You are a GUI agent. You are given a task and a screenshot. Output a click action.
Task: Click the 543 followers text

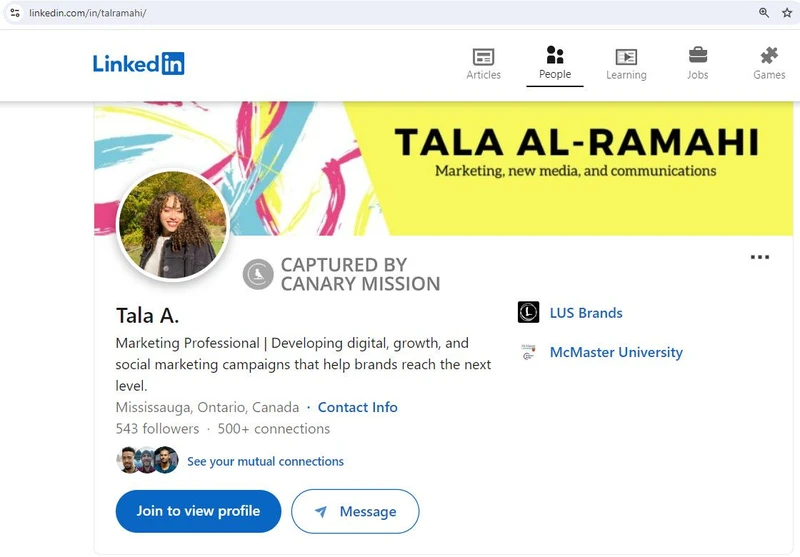point(157,428)
